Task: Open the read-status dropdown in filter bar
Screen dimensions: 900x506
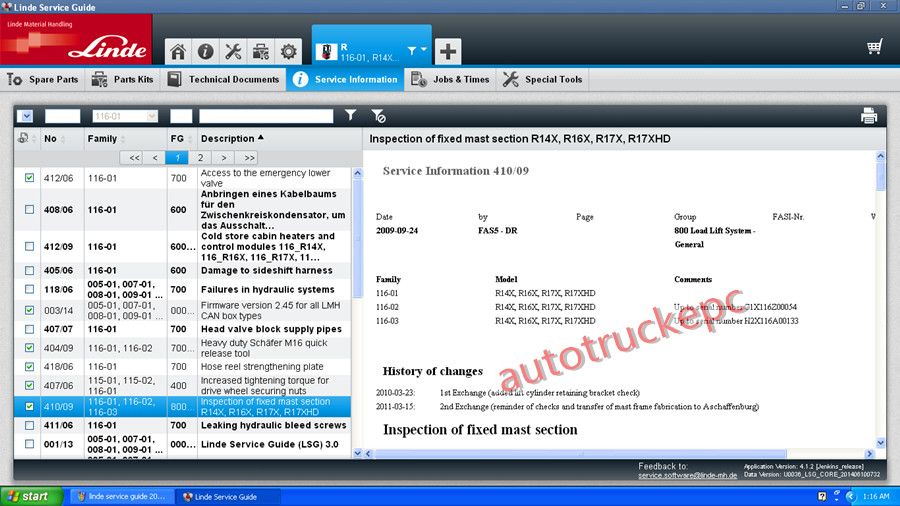Action: click(x=25, y=116)
